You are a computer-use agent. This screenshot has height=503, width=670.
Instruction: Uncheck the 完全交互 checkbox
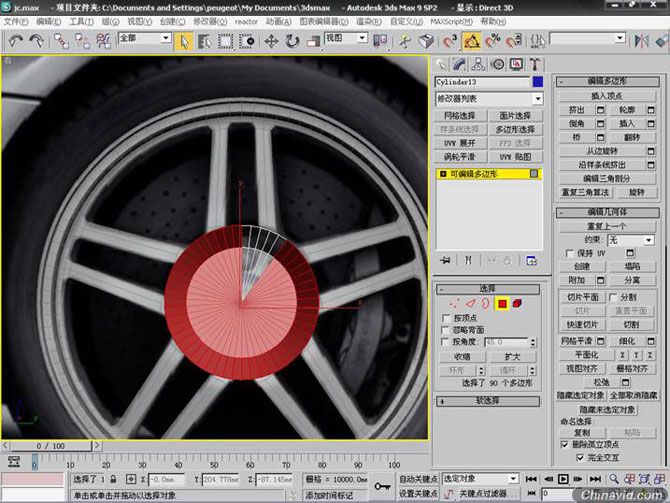tap(580, 458)
